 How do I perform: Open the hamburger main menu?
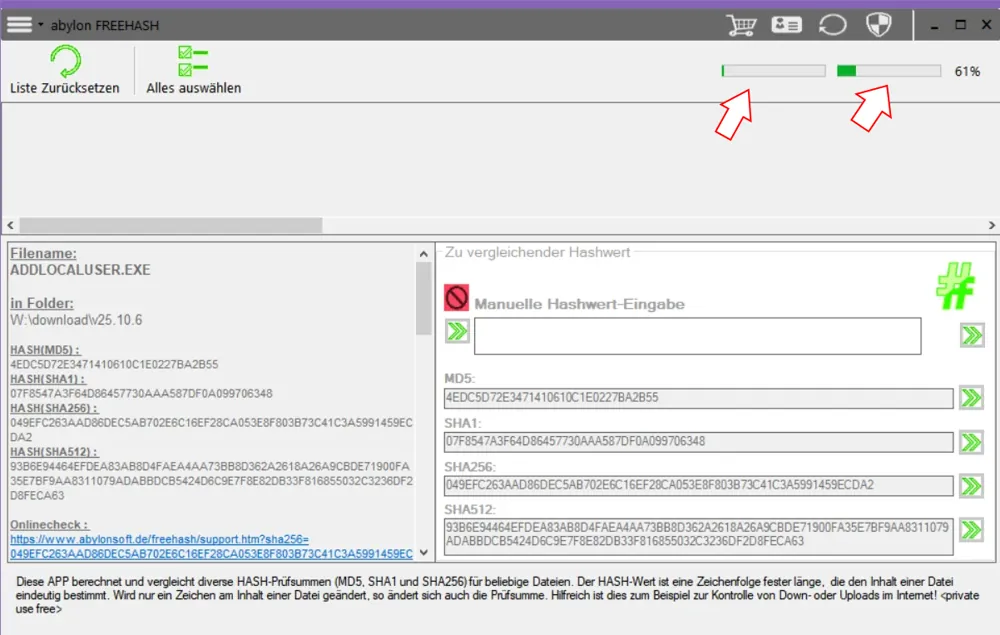[x=19, y=25]
